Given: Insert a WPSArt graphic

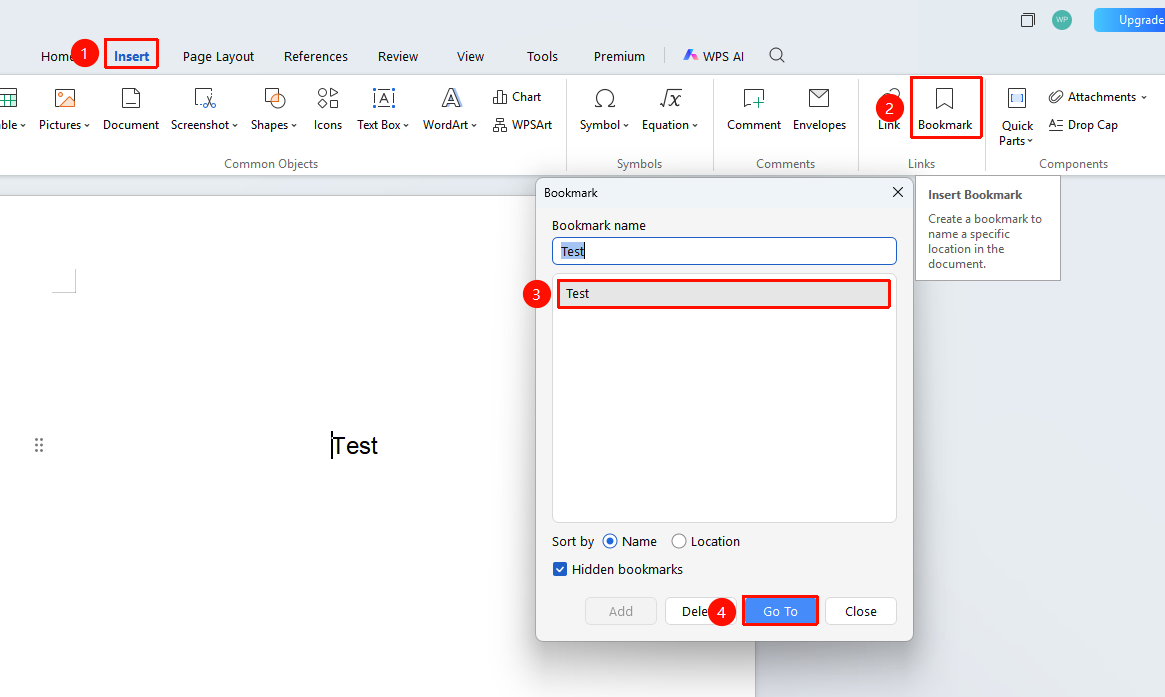Looking at the screenshot, I should tap(522, 125).
